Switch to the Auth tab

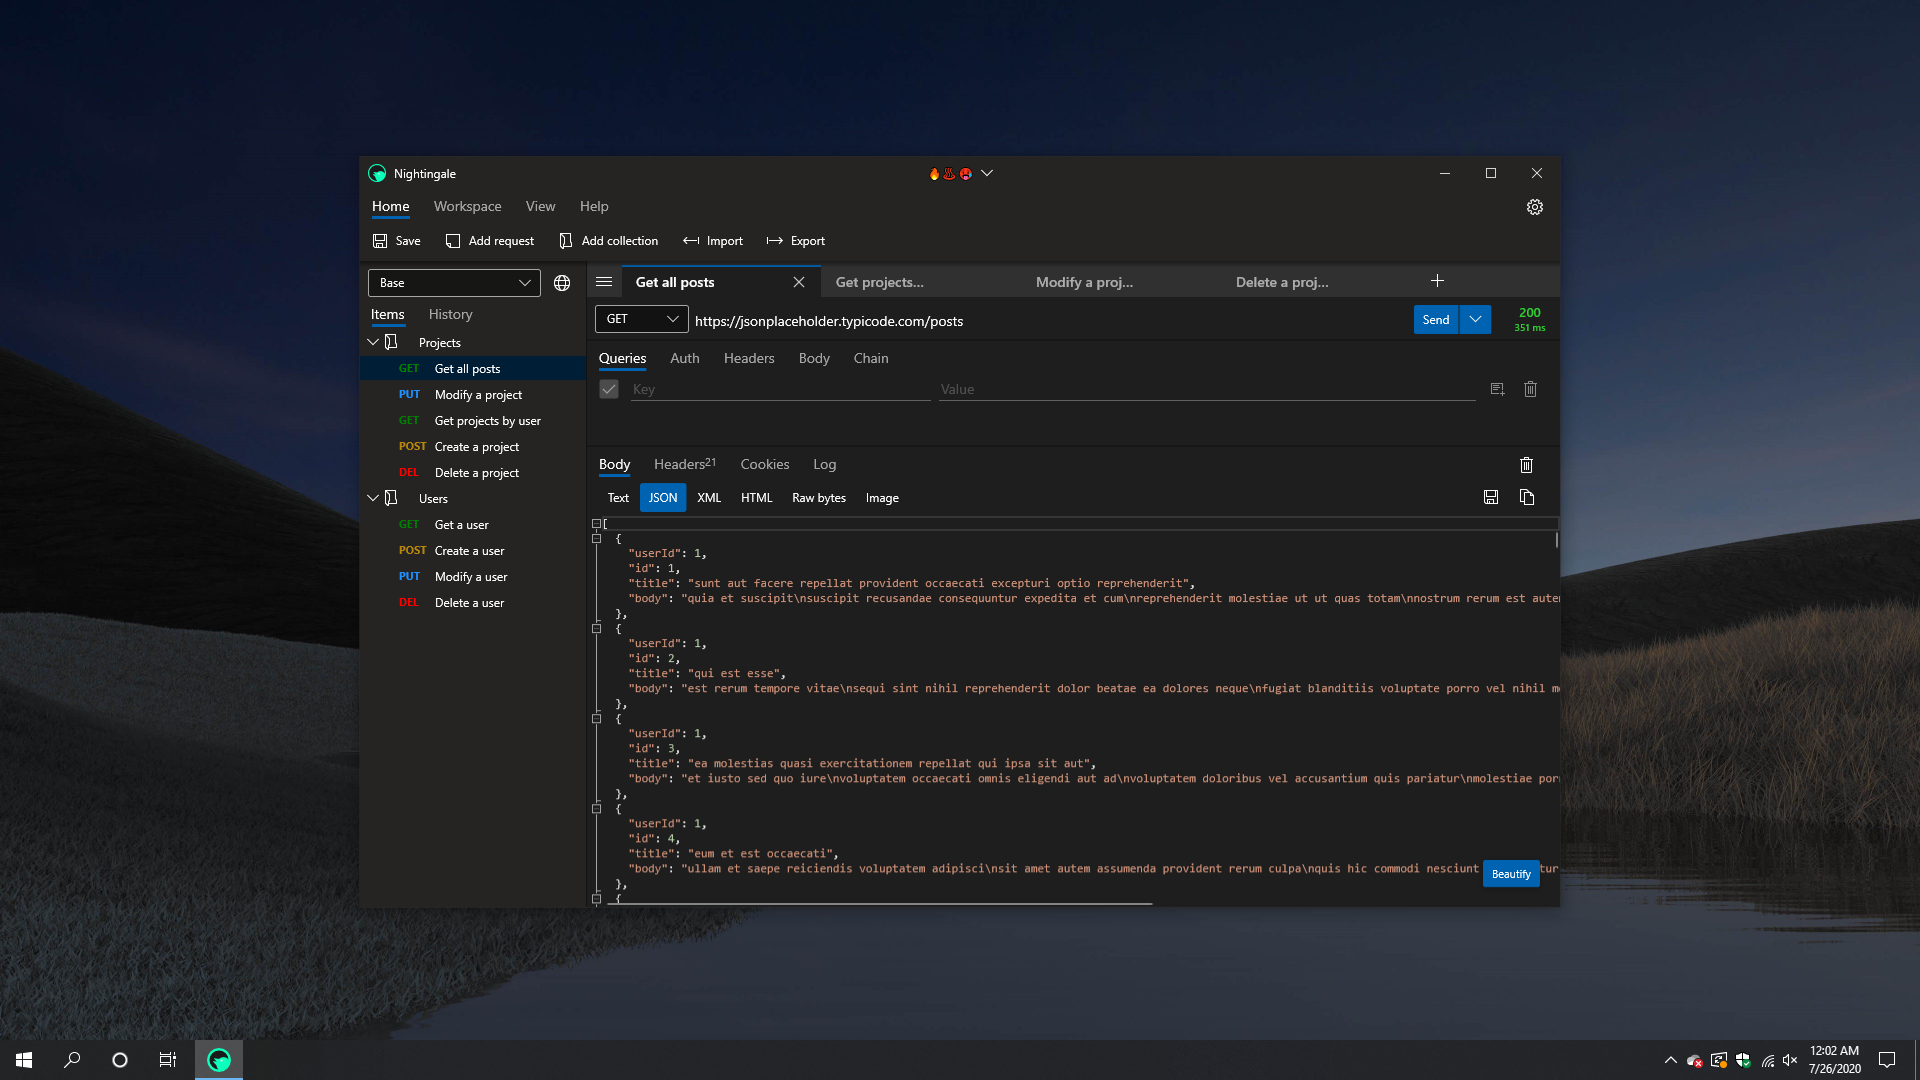tap(683, 359)
